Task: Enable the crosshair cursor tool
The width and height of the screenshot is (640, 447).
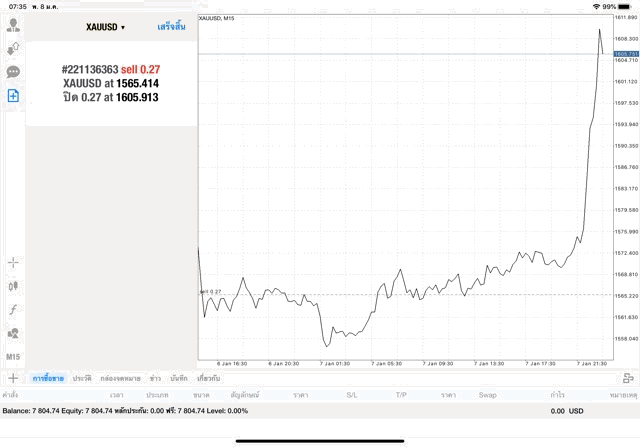Action: (13, 262)
